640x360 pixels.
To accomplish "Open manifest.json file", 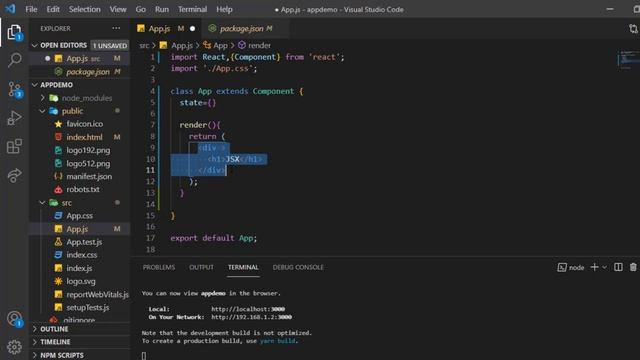I will point(80,176).
